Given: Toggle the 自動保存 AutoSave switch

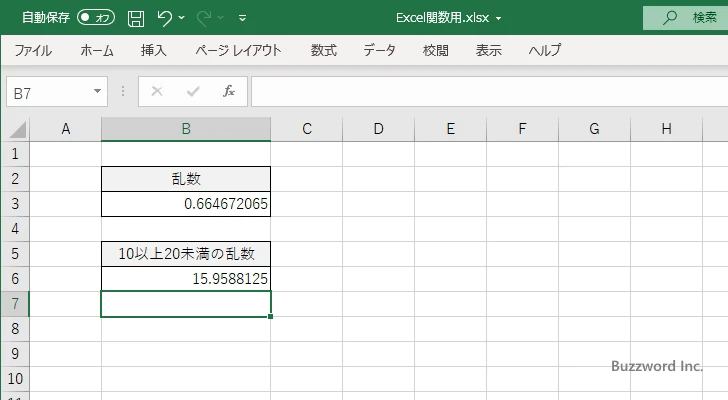Looking at the screenshot, I should [x=96, y=18].
